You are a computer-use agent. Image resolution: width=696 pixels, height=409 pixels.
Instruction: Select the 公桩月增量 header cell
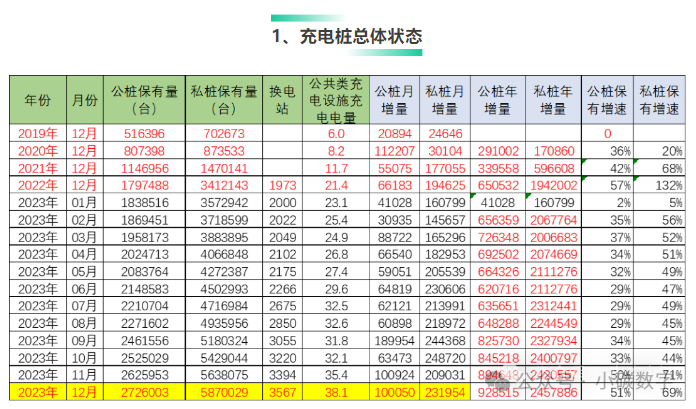coord(394,100)
